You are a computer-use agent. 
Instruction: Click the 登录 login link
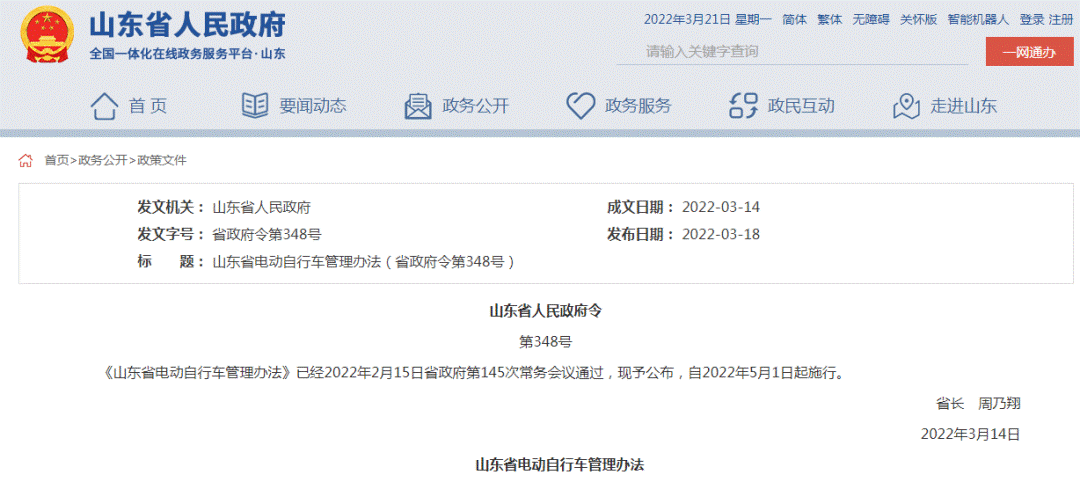1031,19
